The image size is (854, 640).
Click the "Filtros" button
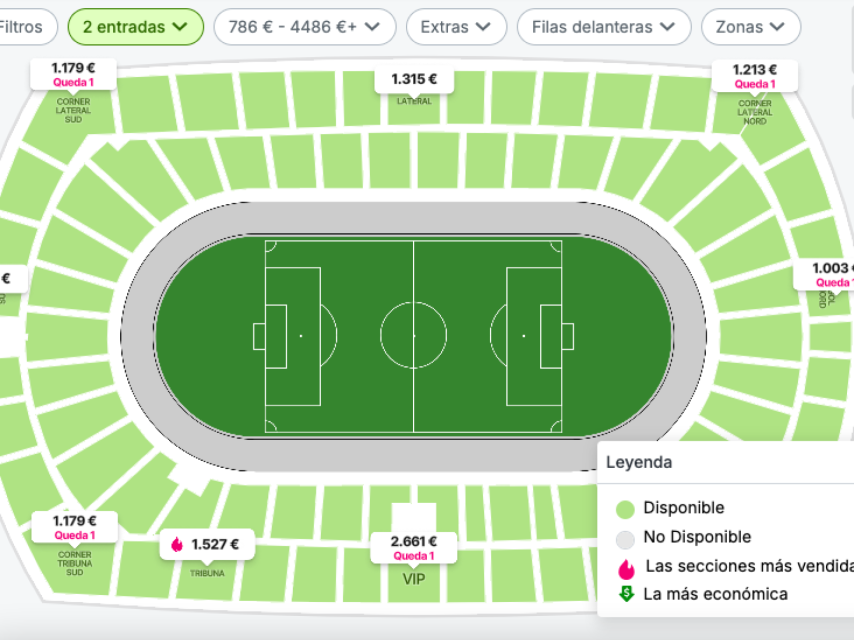click(x=20, y=27)
